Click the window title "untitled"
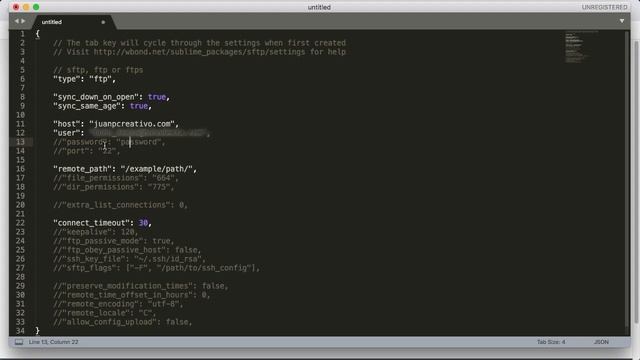Viewport: 640px width, 360px height. 319,7
